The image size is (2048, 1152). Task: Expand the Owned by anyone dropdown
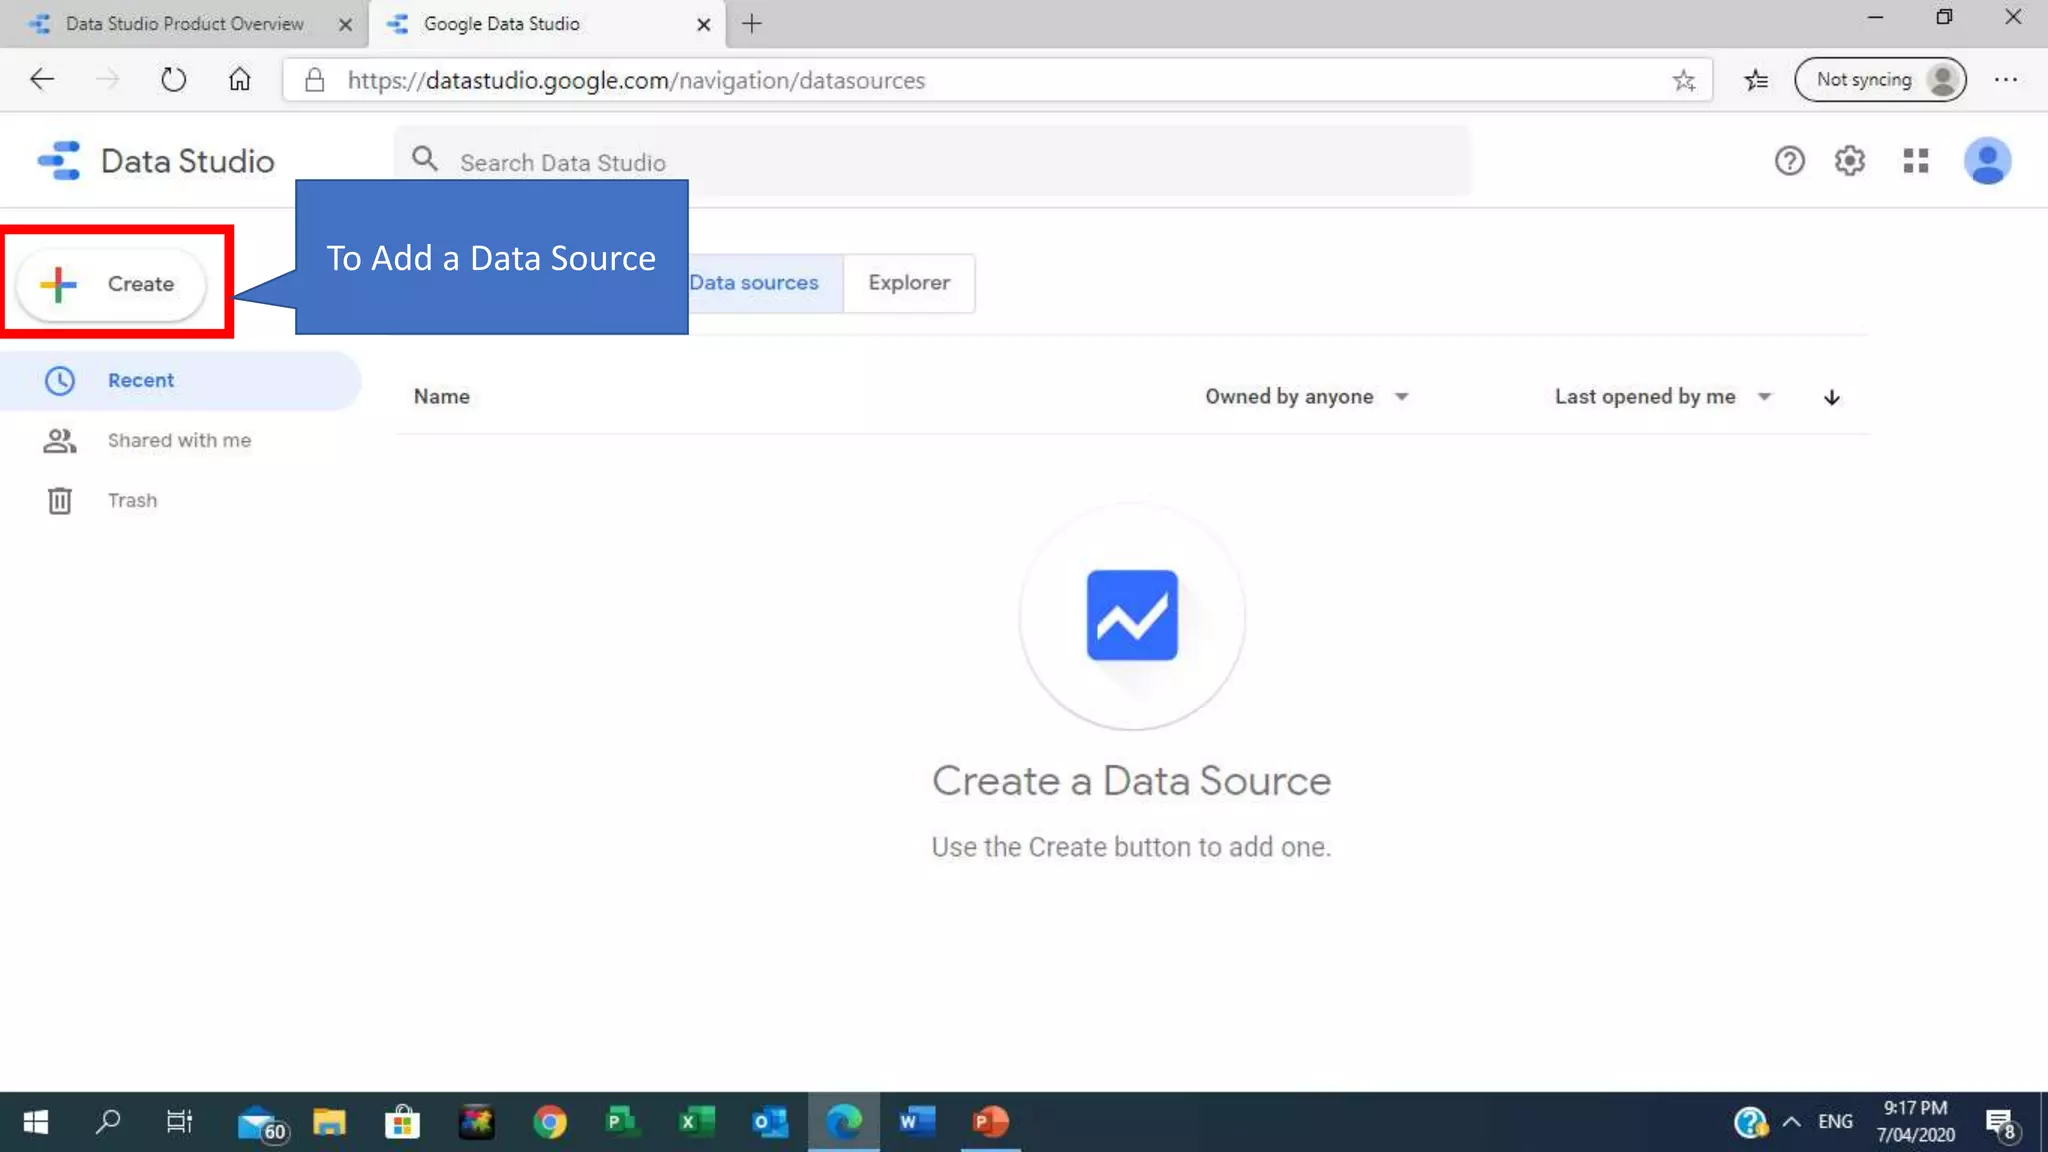[x=1307, y=397]
